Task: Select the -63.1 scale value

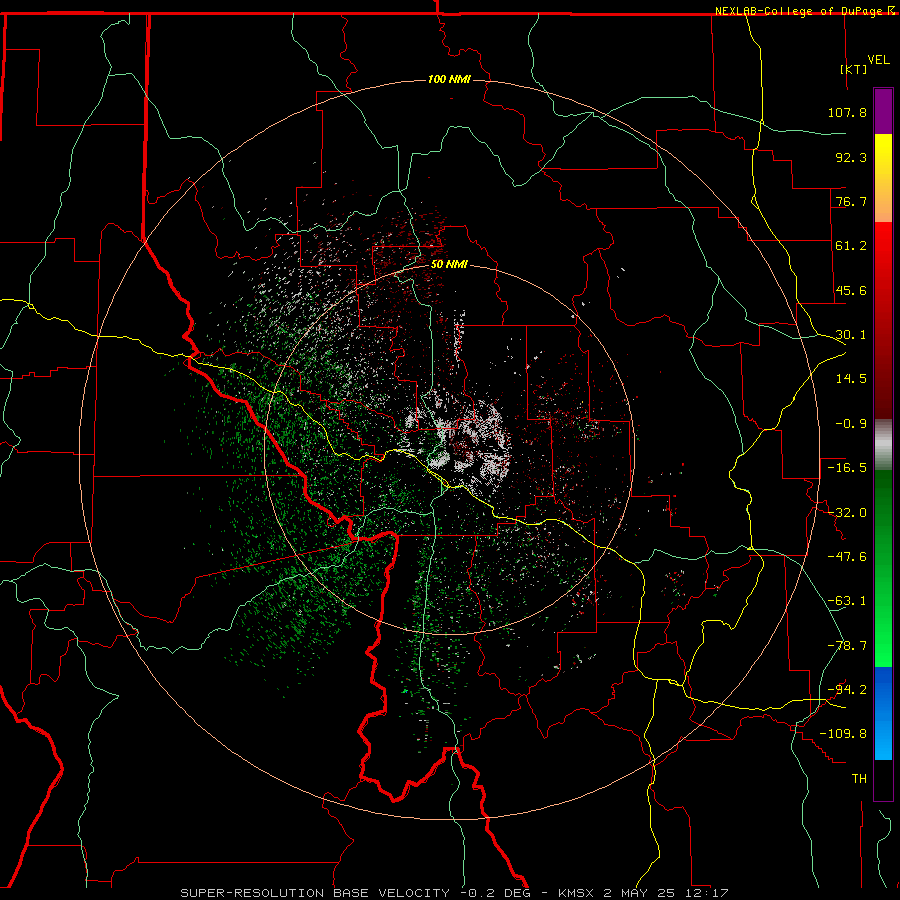Action: 847,601
